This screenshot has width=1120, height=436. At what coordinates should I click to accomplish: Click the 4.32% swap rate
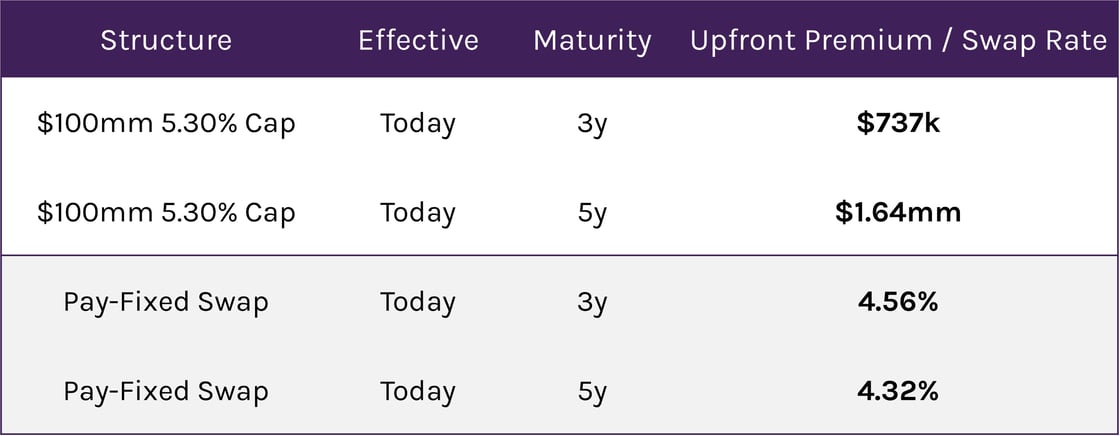898,391
